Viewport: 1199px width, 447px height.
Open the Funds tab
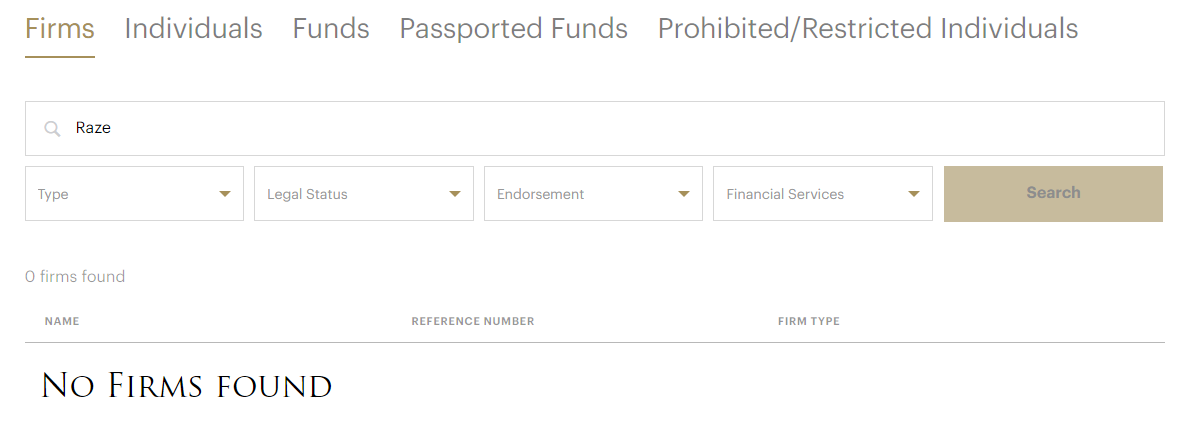coord(331,29)
